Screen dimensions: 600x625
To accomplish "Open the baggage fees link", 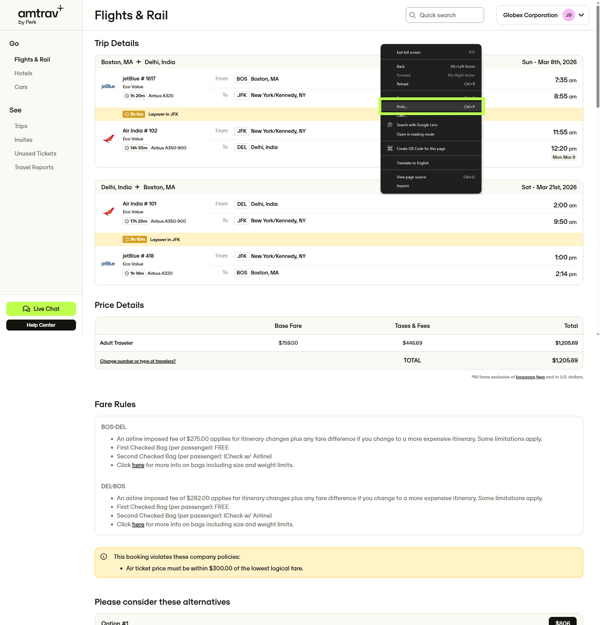I will coord(530,377).
